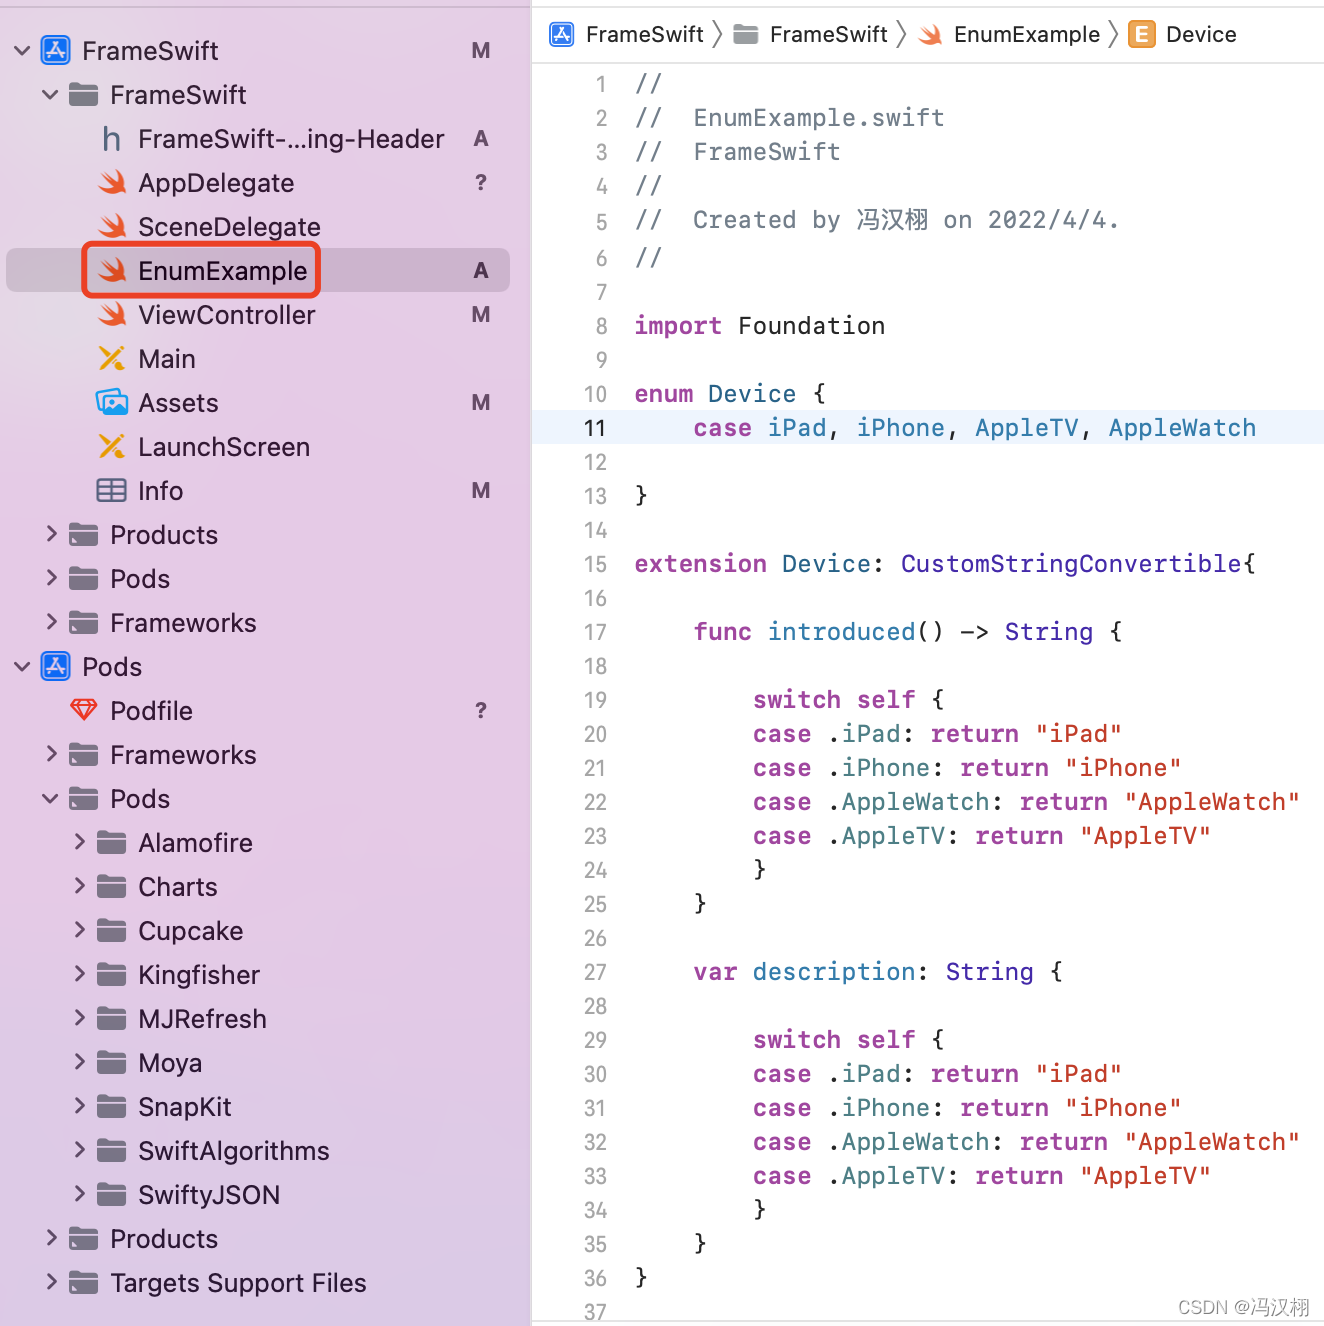
Task: Click 'introduced' function name
Action: pos(841,632)
